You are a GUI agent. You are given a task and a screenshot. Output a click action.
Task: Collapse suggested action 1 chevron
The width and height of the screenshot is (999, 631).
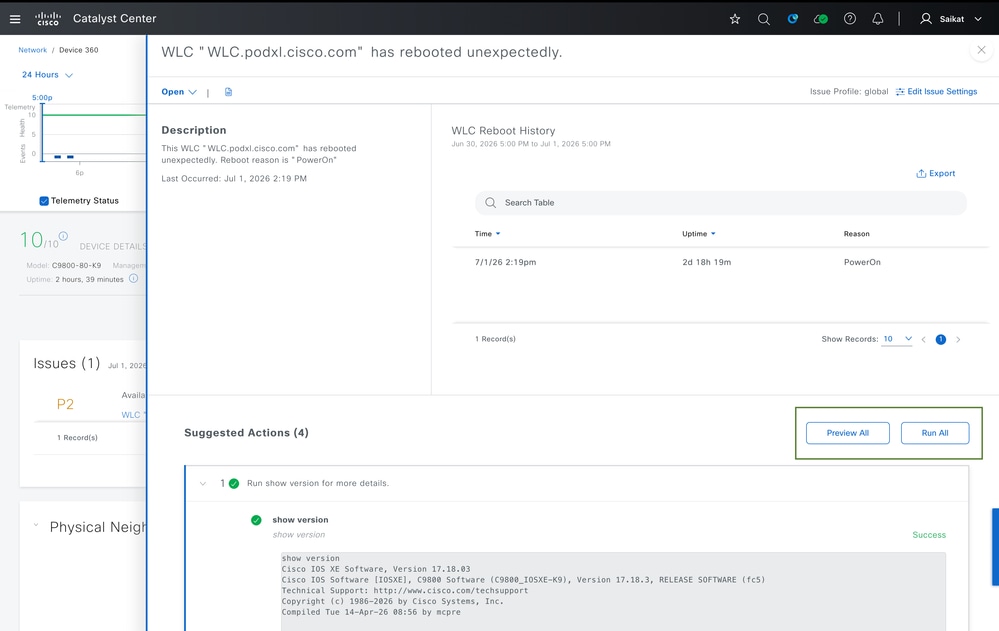(x=203, y=483)
